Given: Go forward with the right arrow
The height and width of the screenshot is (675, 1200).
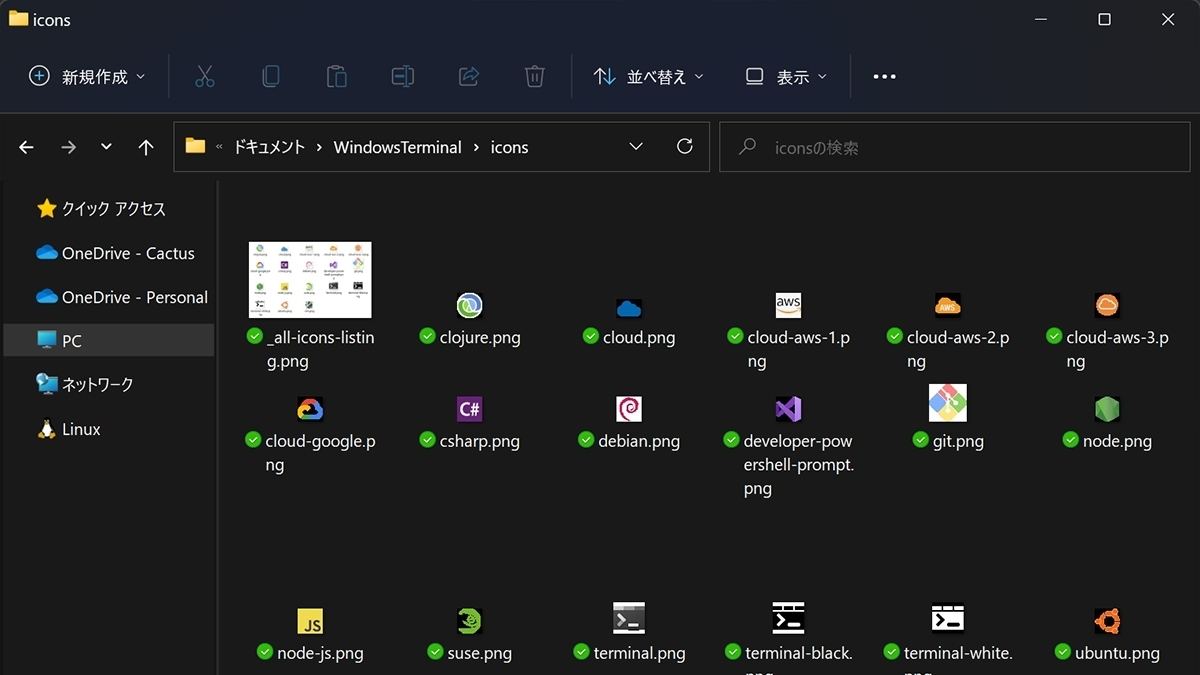Looking at the screenshot, I should click(68, 147).
